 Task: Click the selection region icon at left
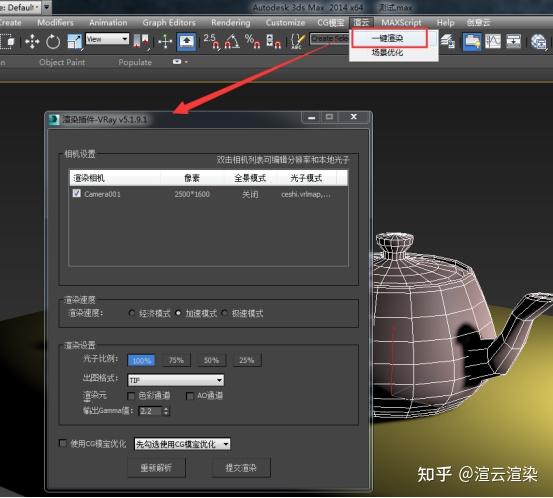(x=8, y=42)
